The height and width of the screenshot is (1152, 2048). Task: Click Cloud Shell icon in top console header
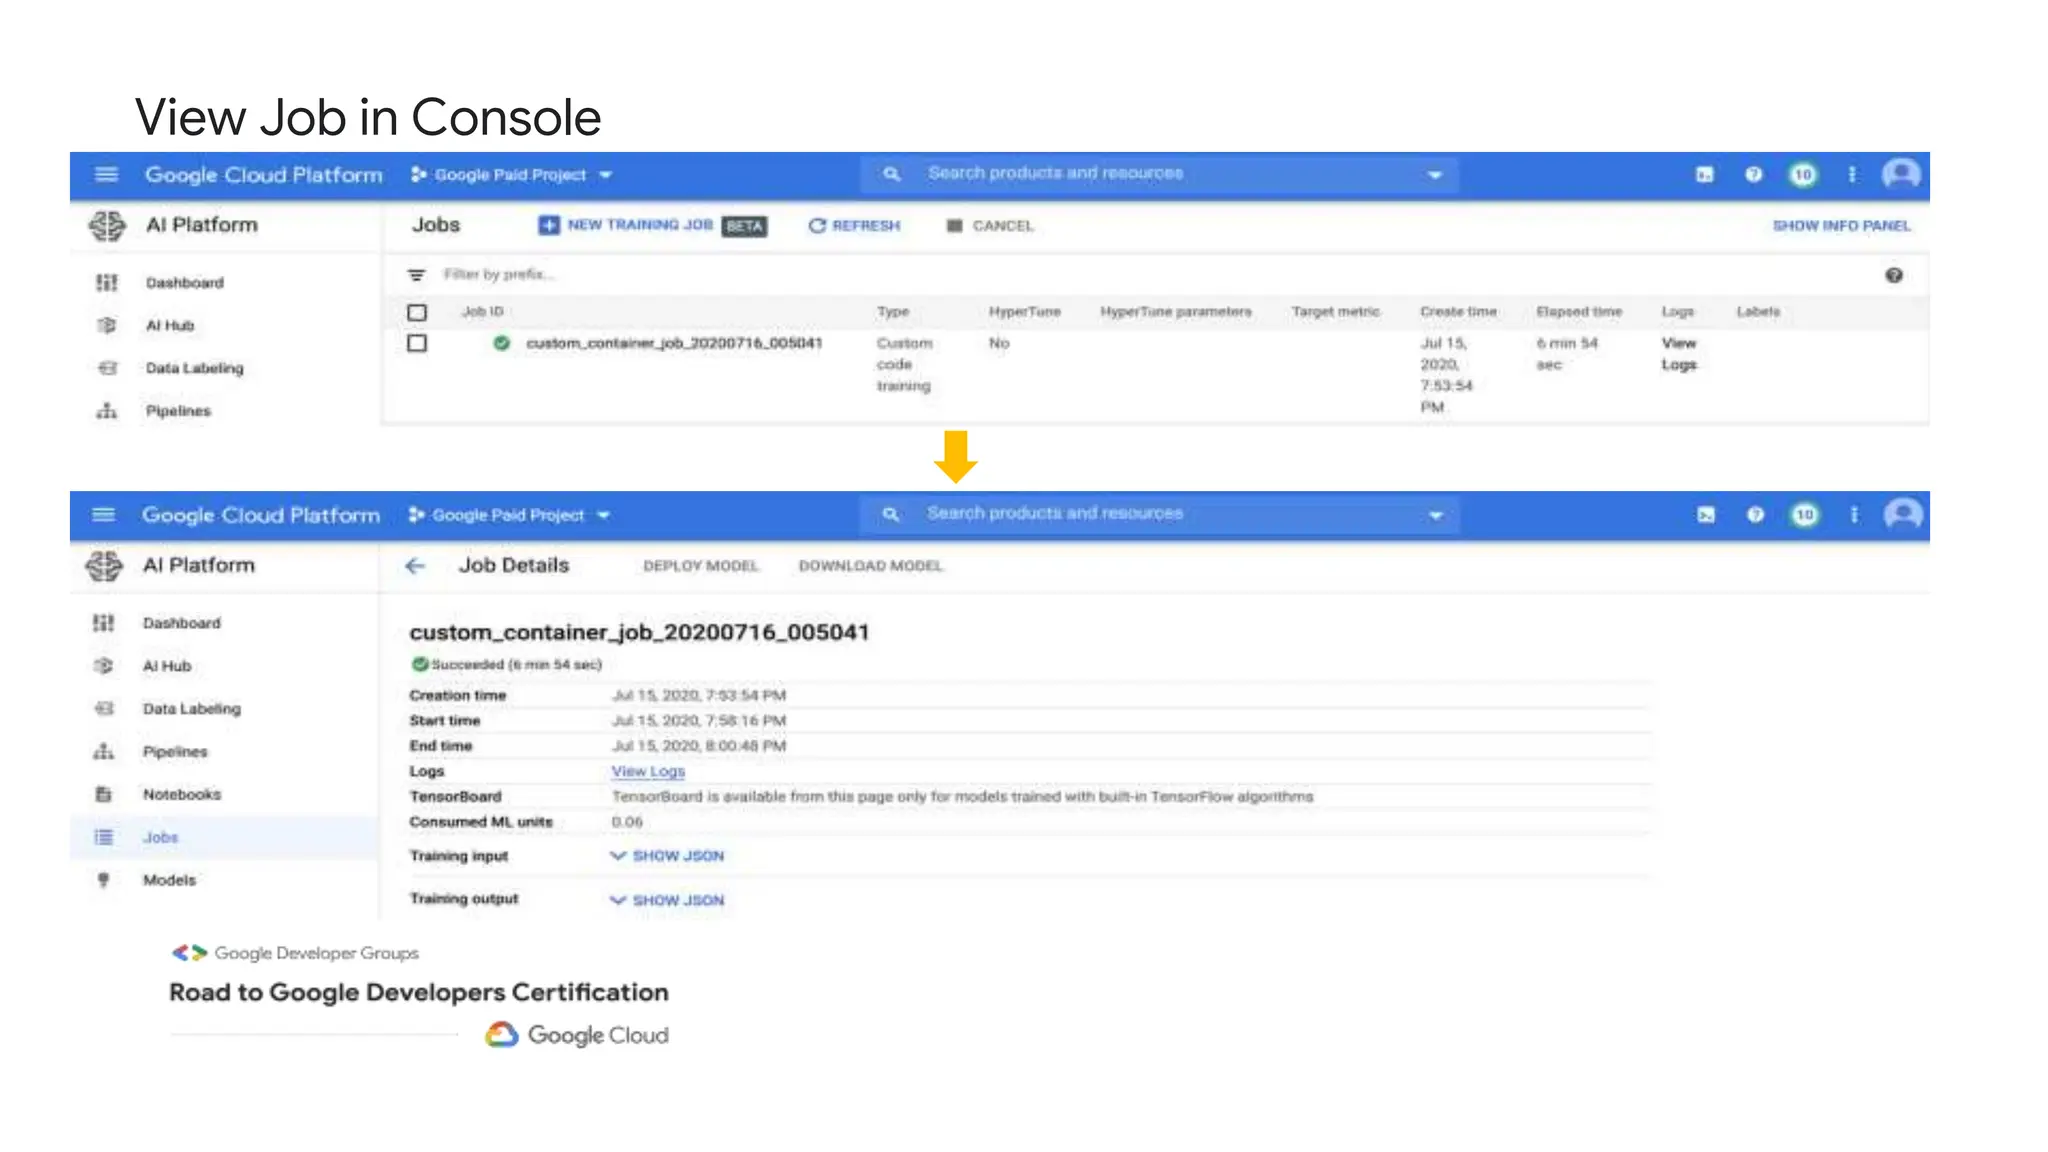click(x=1705, y=175)
